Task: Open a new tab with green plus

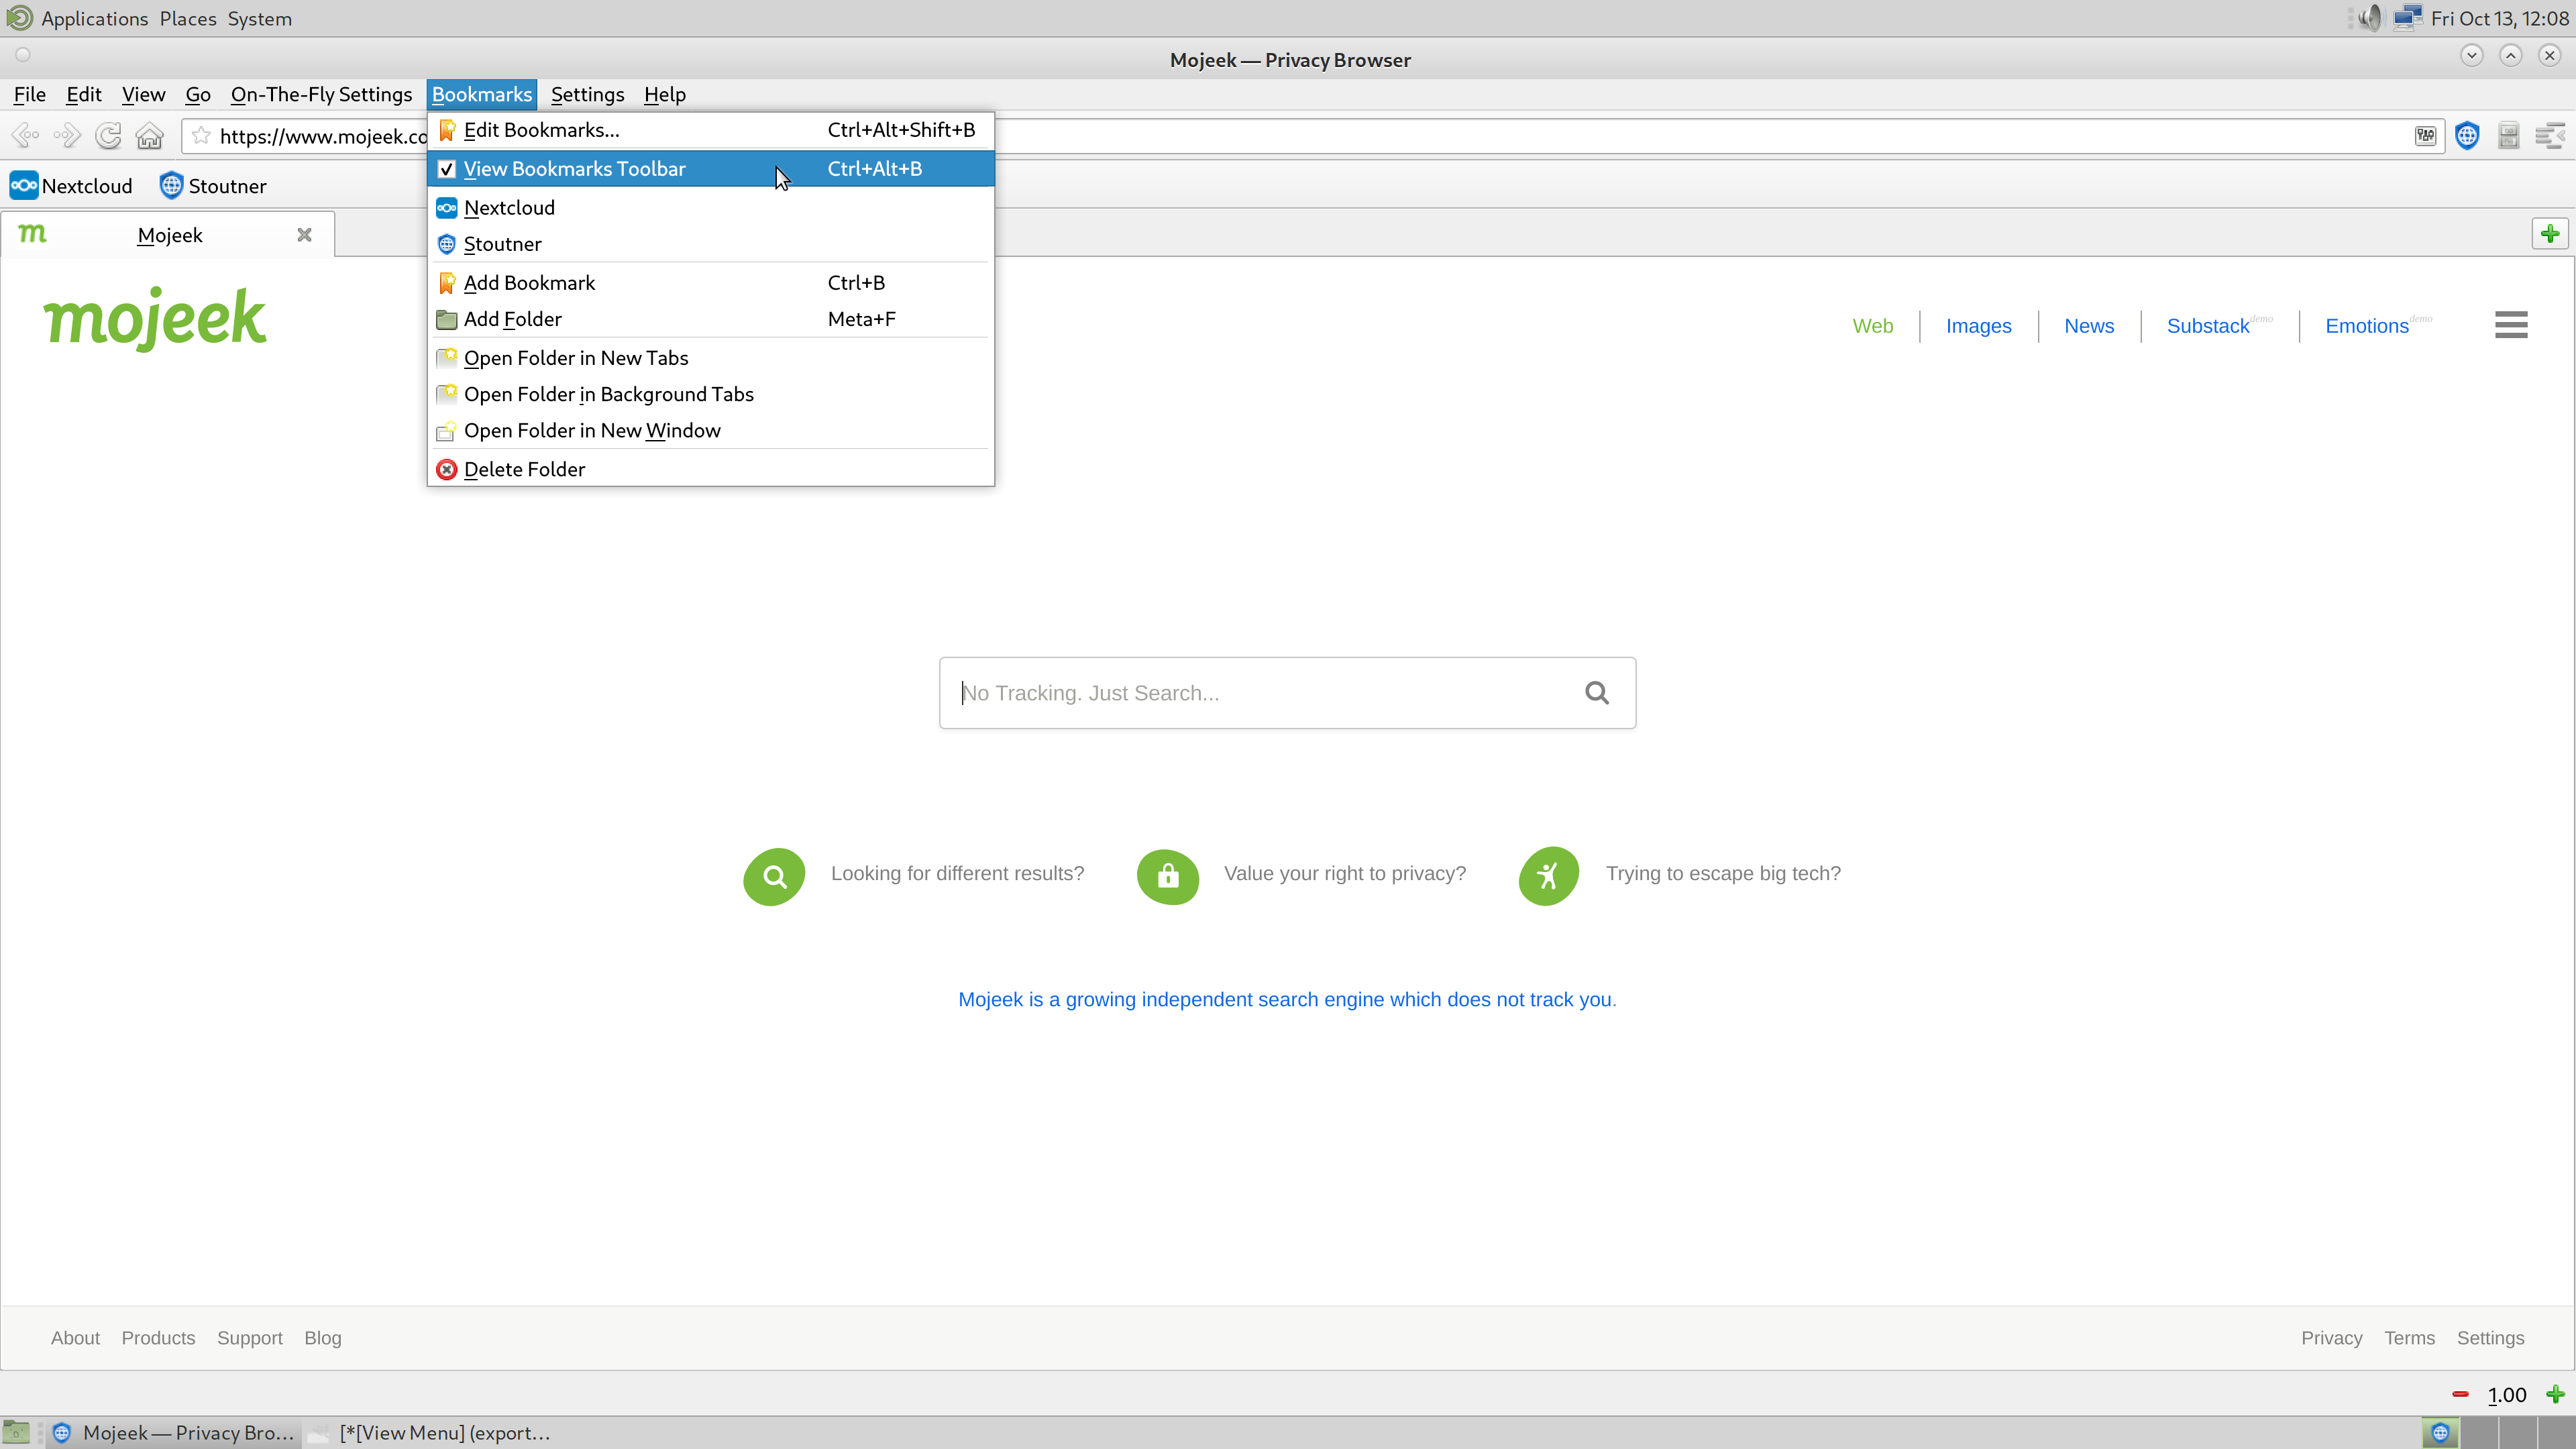Action: tap(2549, 234)
